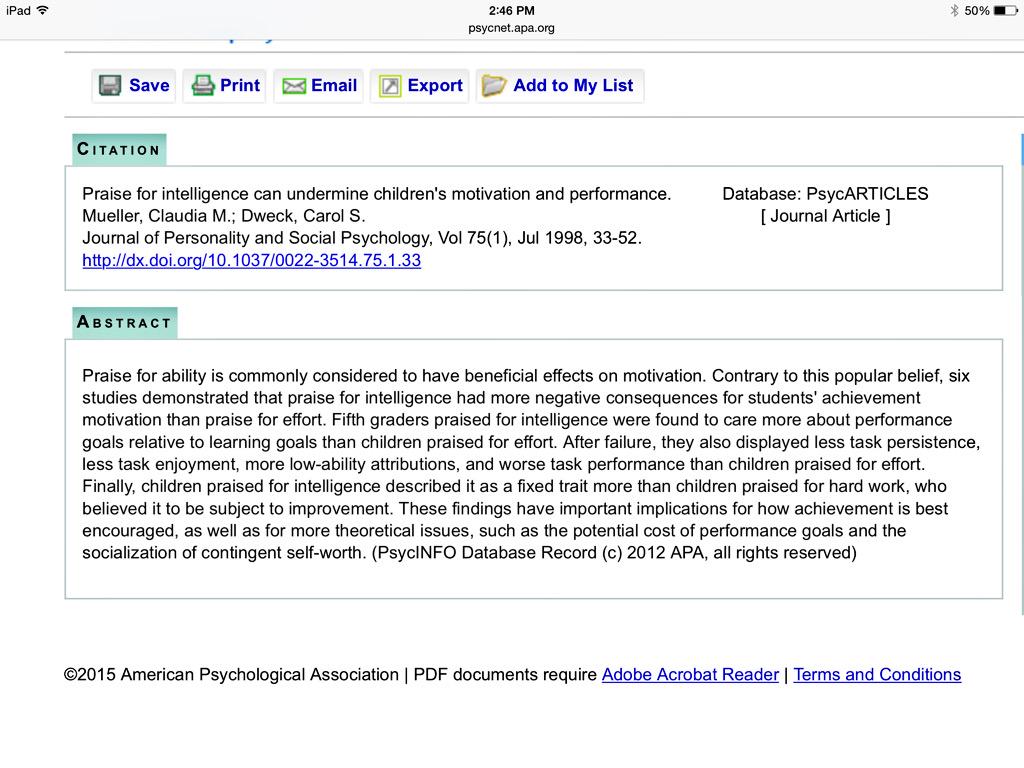This screenshot has width=1024, height=768.
Task: Tap the Bluetooth status icon
Action: [x=954, y=10]
